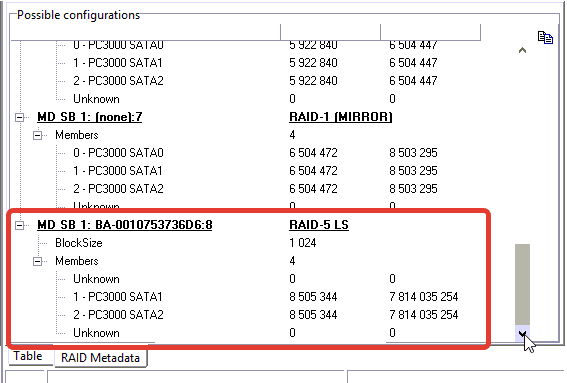Screen dimensions: 567x383
Task: Select MD SB 1: BA-0010753736D6:8 configuration
Action: (x=125, y=225)
